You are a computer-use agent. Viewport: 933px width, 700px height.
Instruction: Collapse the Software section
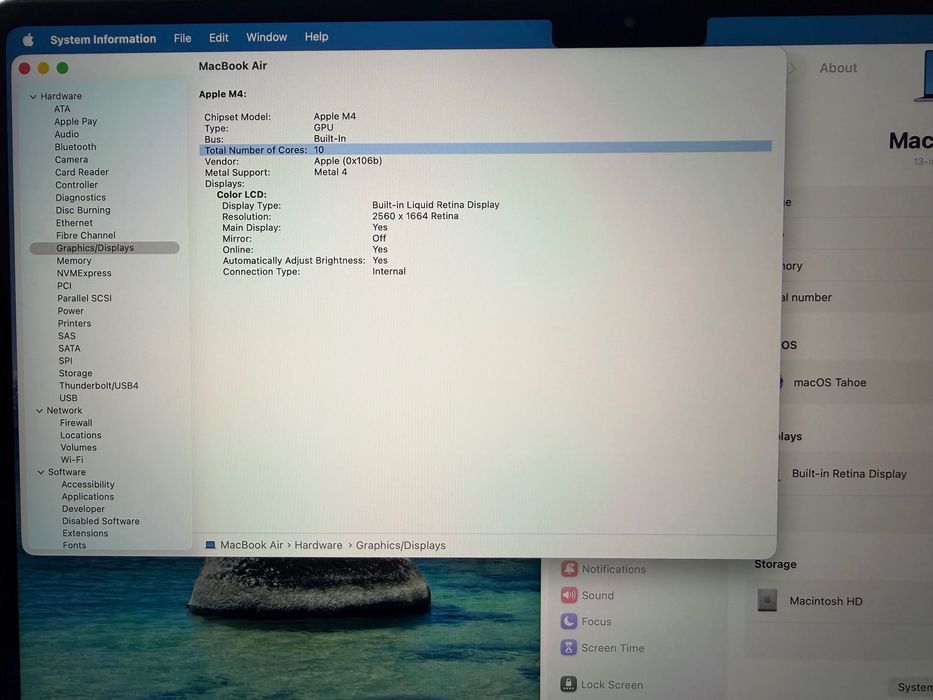(x=40, y=472)
